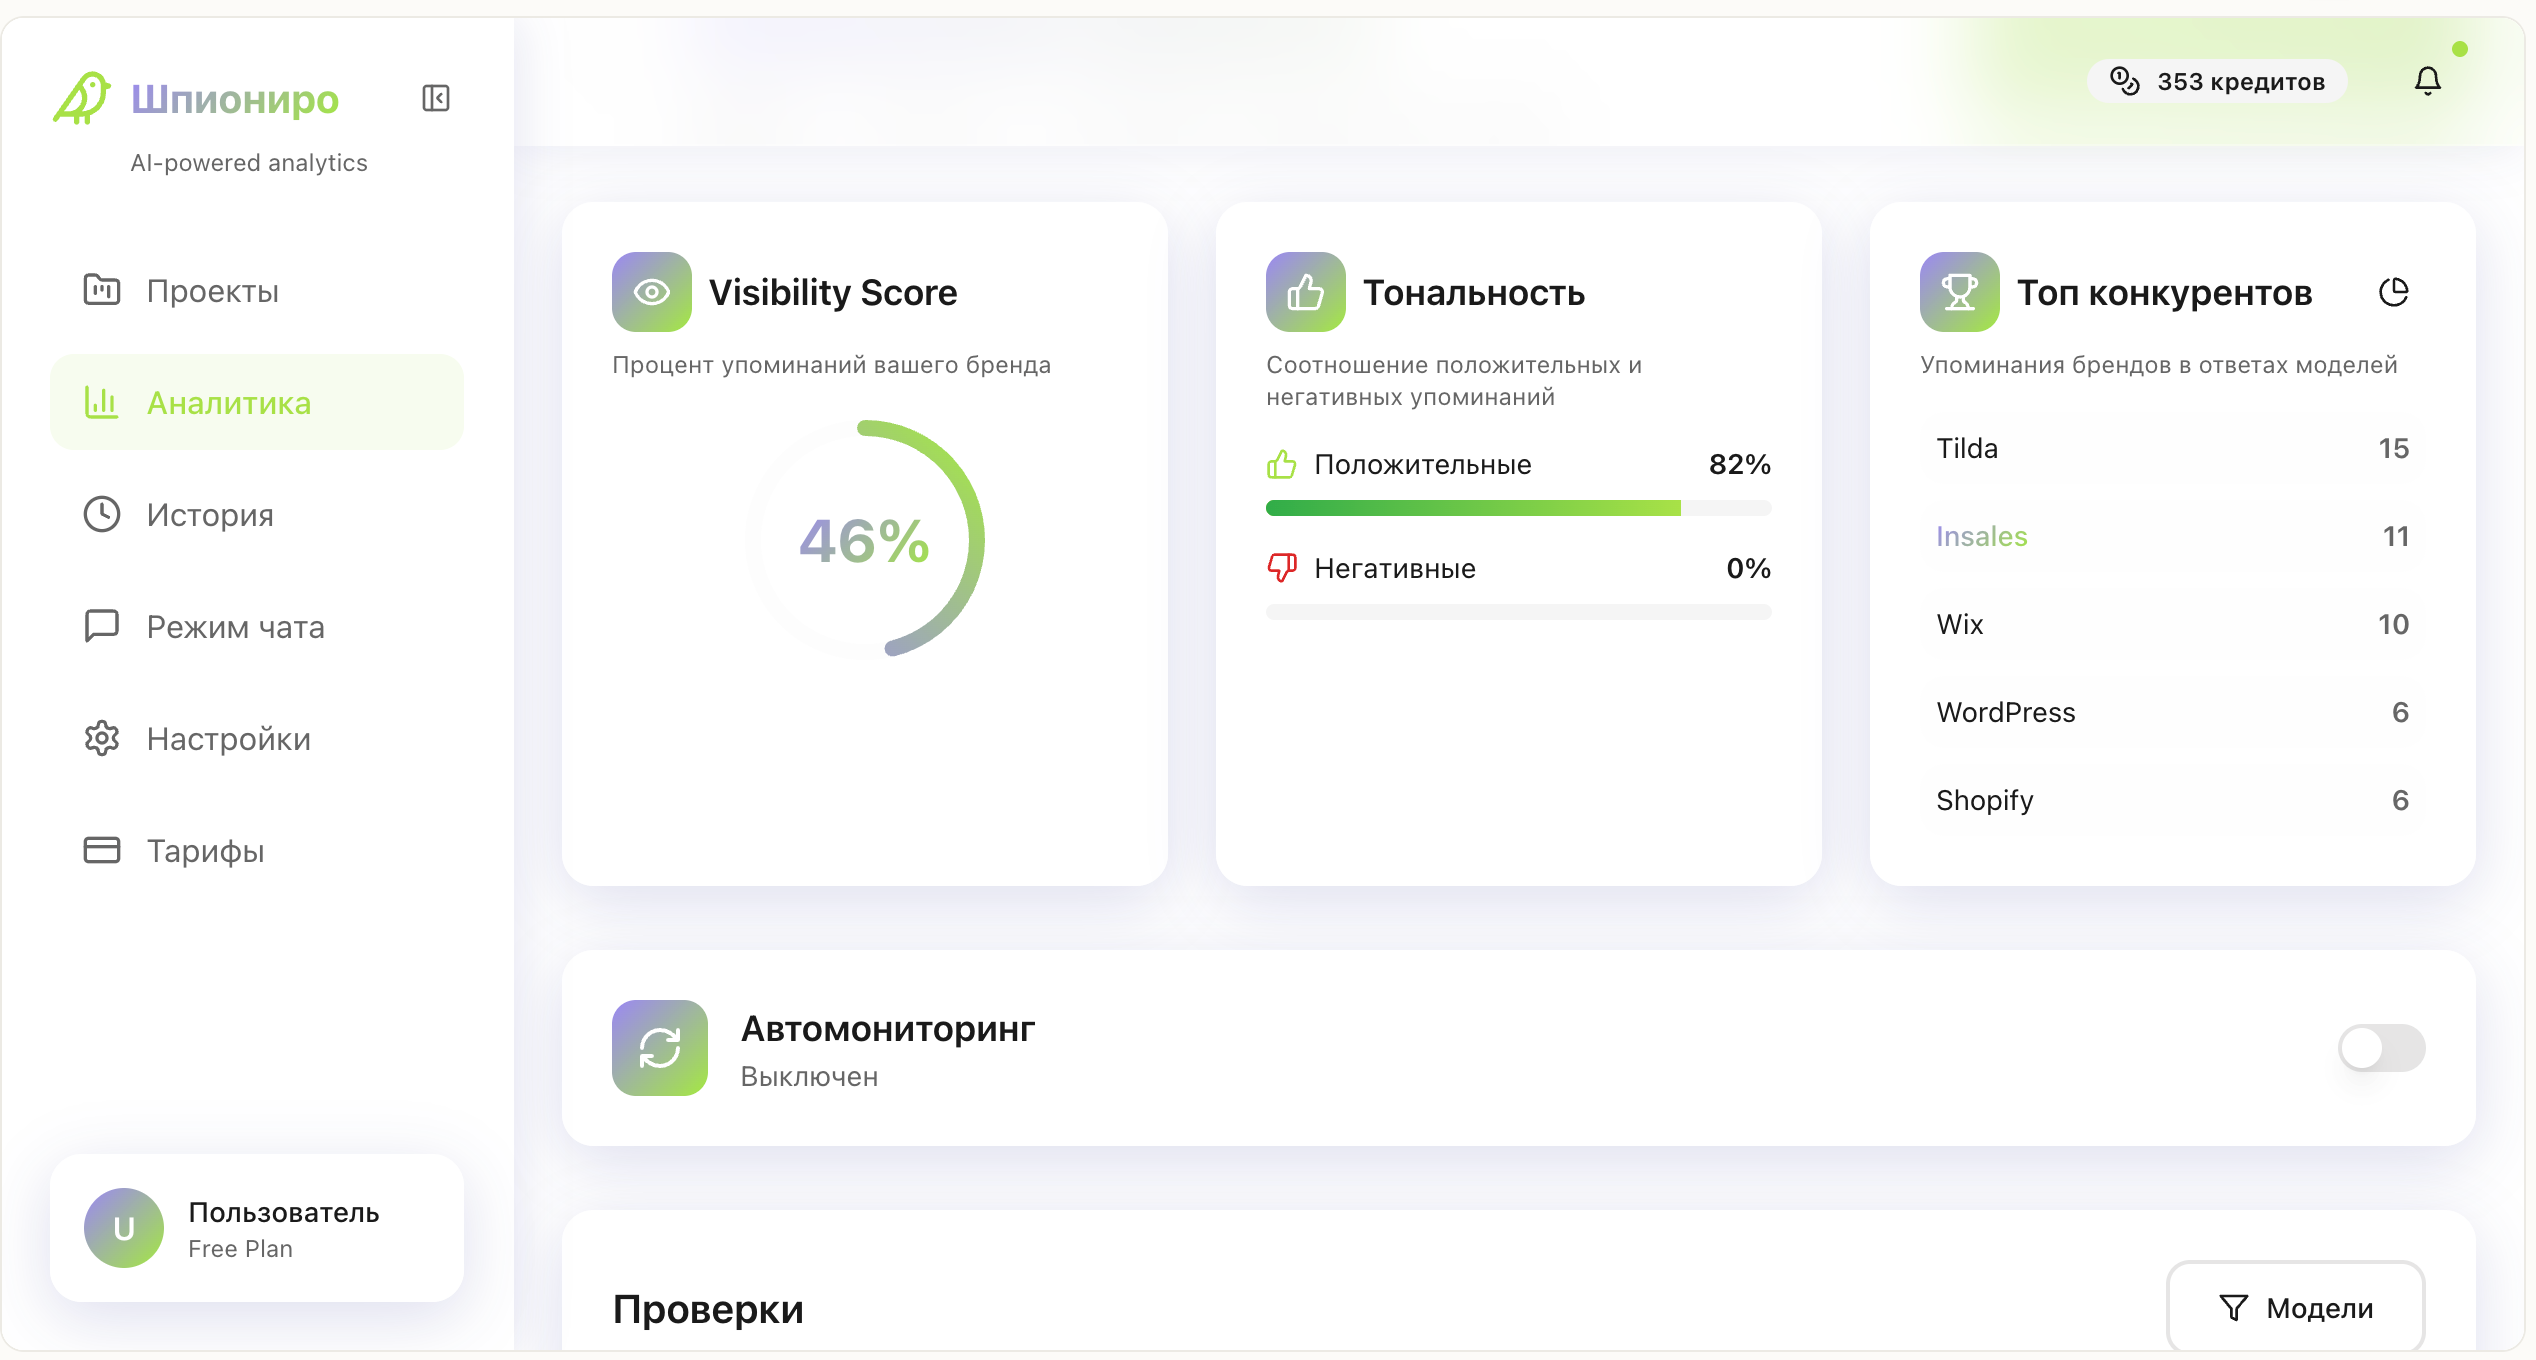Enable the Автомониторинг toggle switch

click(x=2380, y=1048)
